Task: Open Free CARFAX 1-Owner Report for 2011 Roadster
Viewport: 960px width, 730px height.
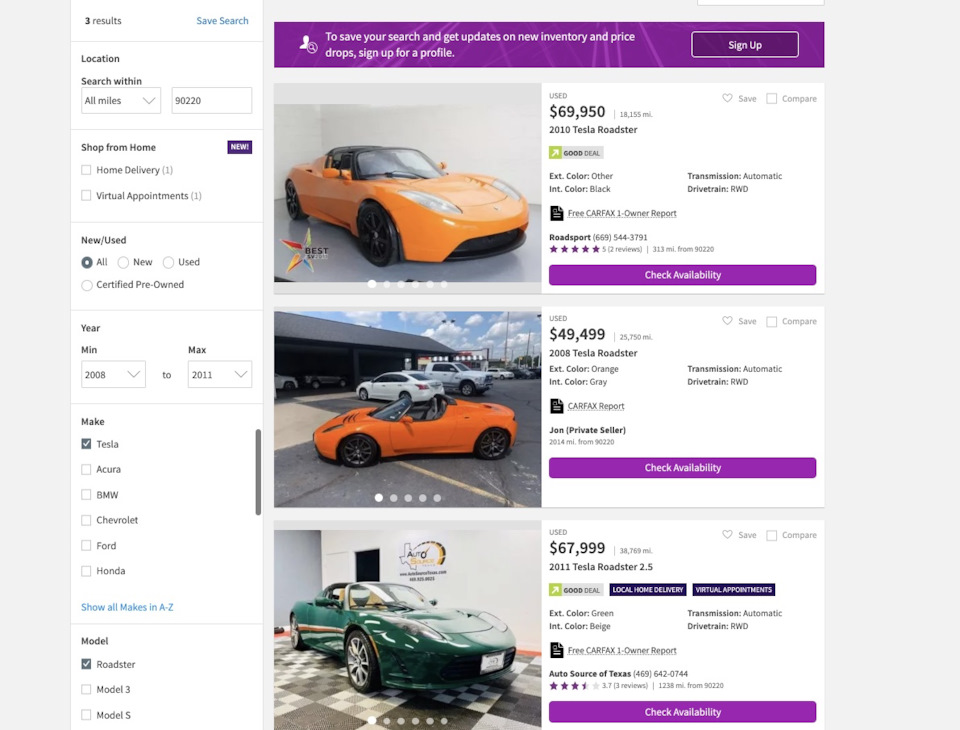Action: click(622, 650)
